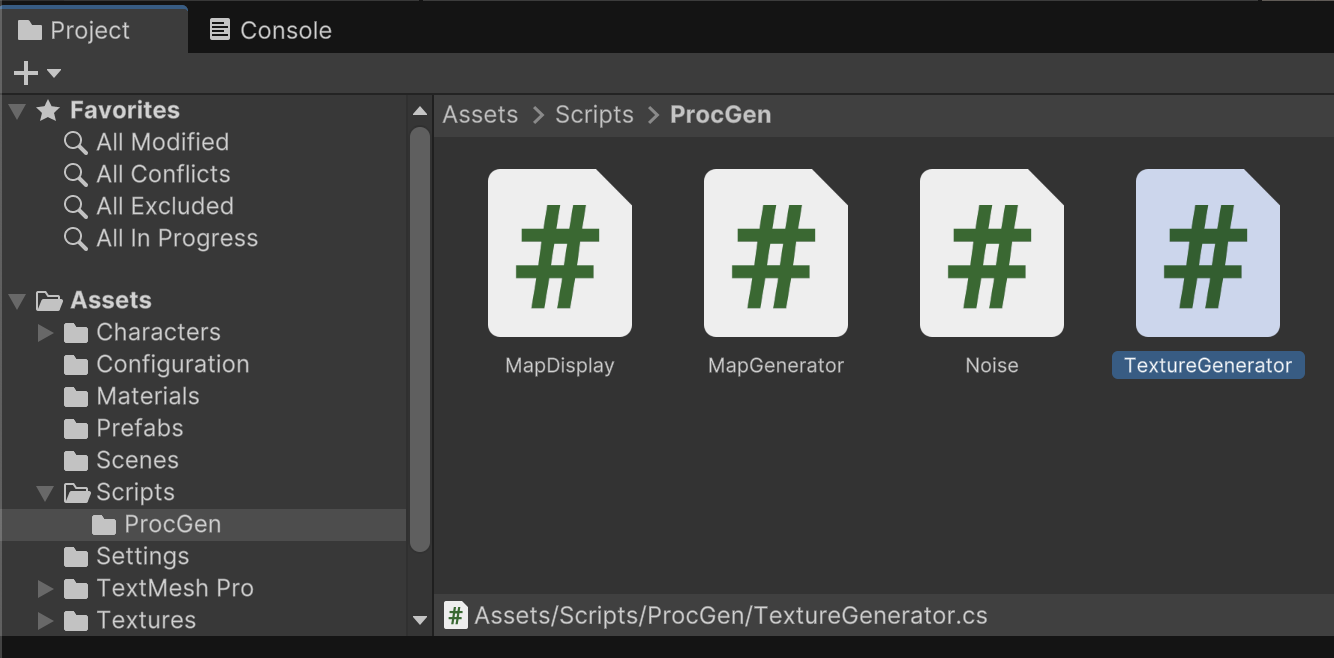Click the TextureGenerator script icon
Image resolution: width=1334 pixels, height=658 pixels.
point(1207,253)
